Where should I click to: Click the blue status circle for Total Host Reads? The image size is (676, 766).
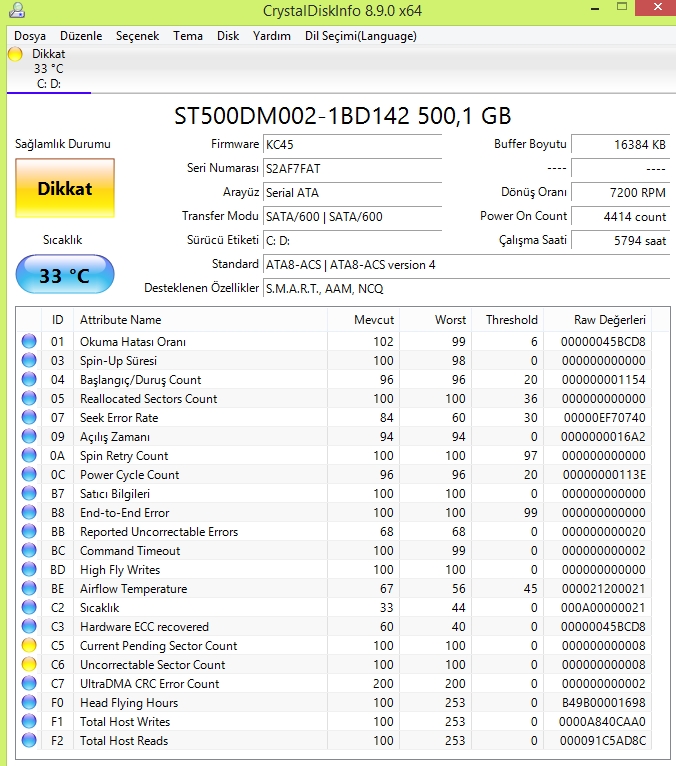(x=28, y=741)
